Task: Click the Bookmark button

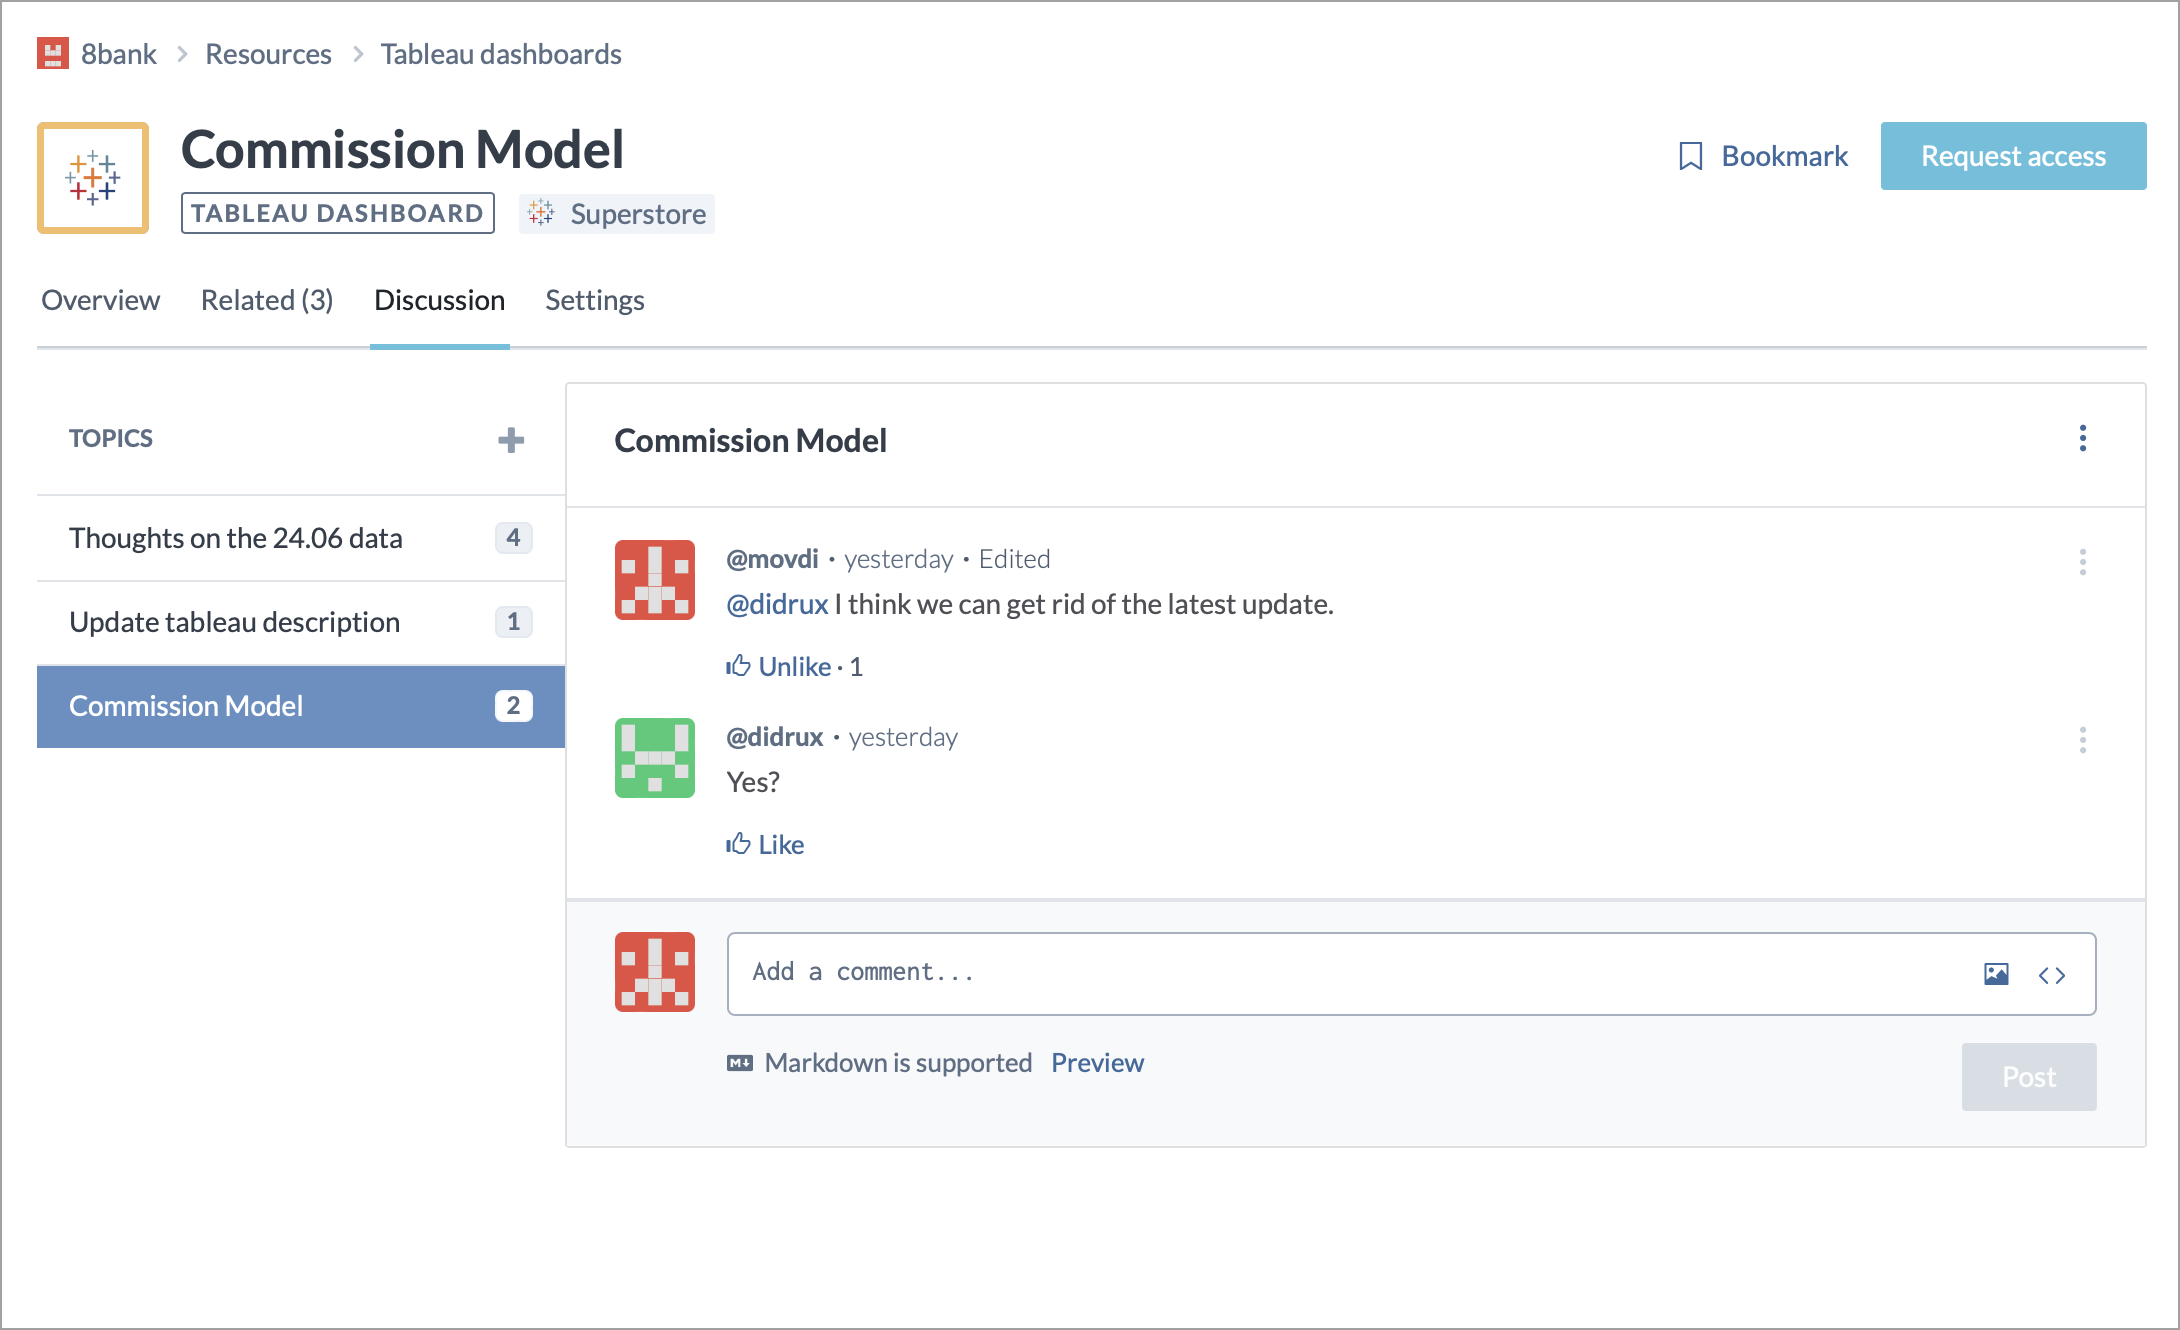Action: click(x=1764, y=156)
